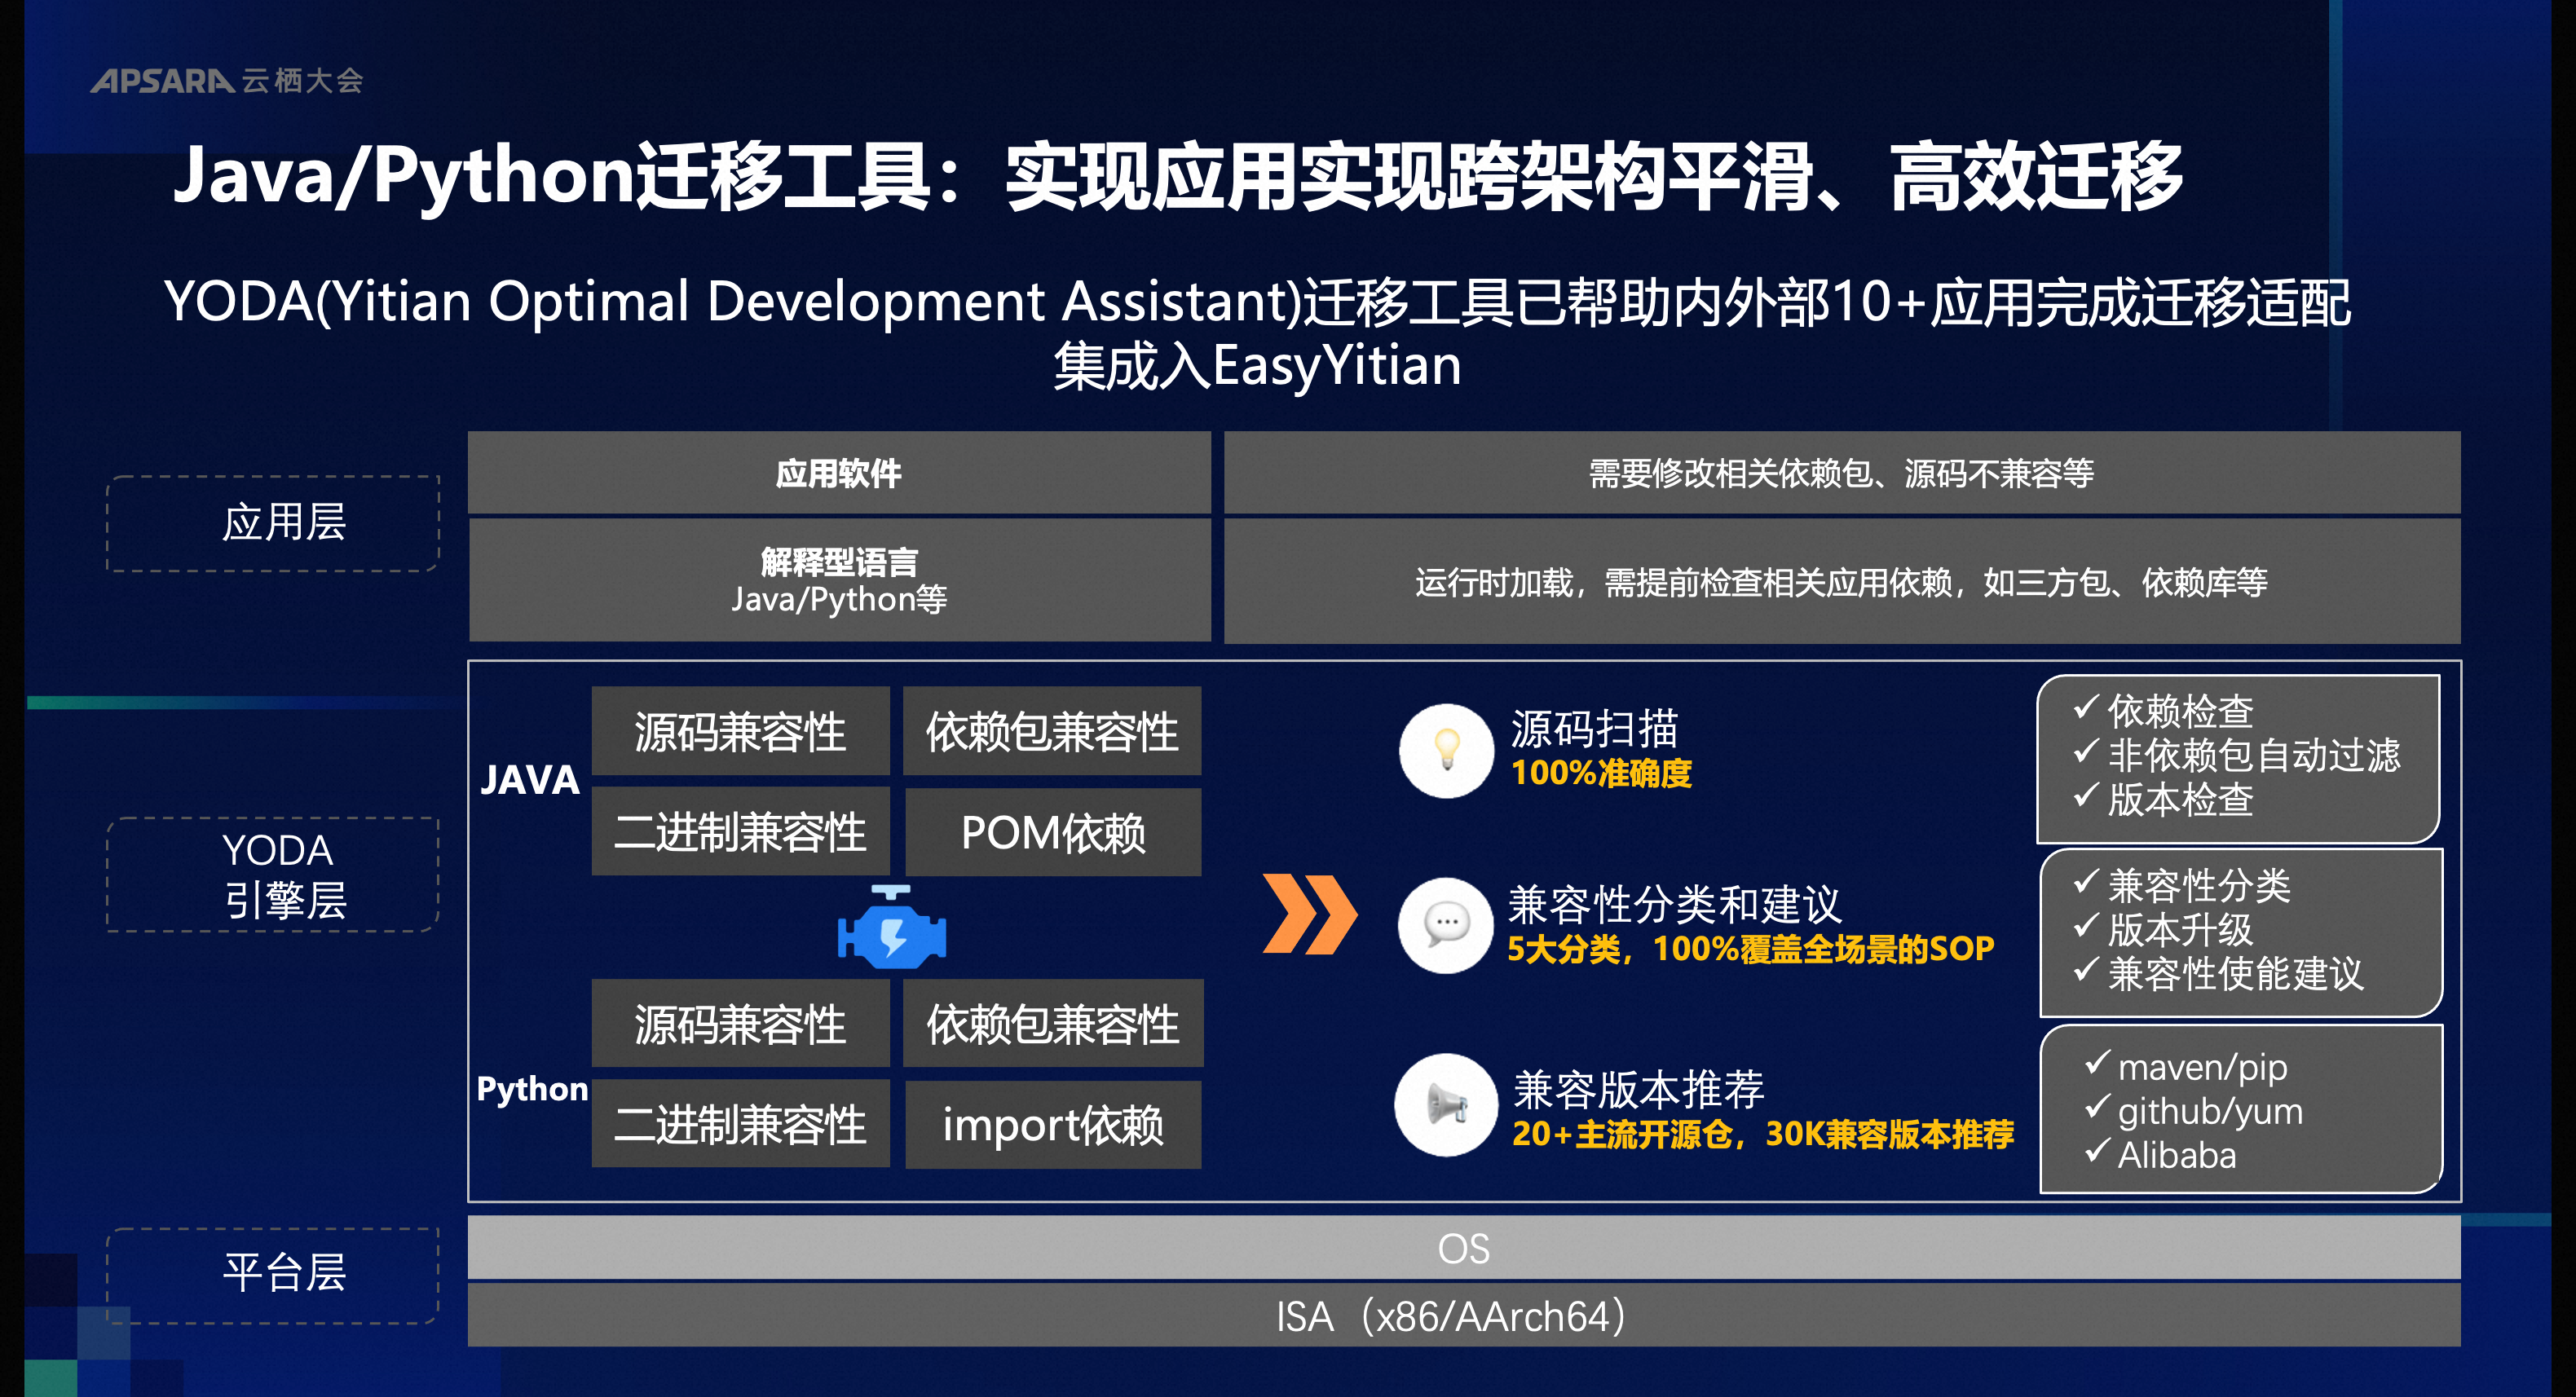Viewport: 2576px width, 1397px height.
Task: Click the checkmark before maven/pip
Action: click(2097, 1062)
